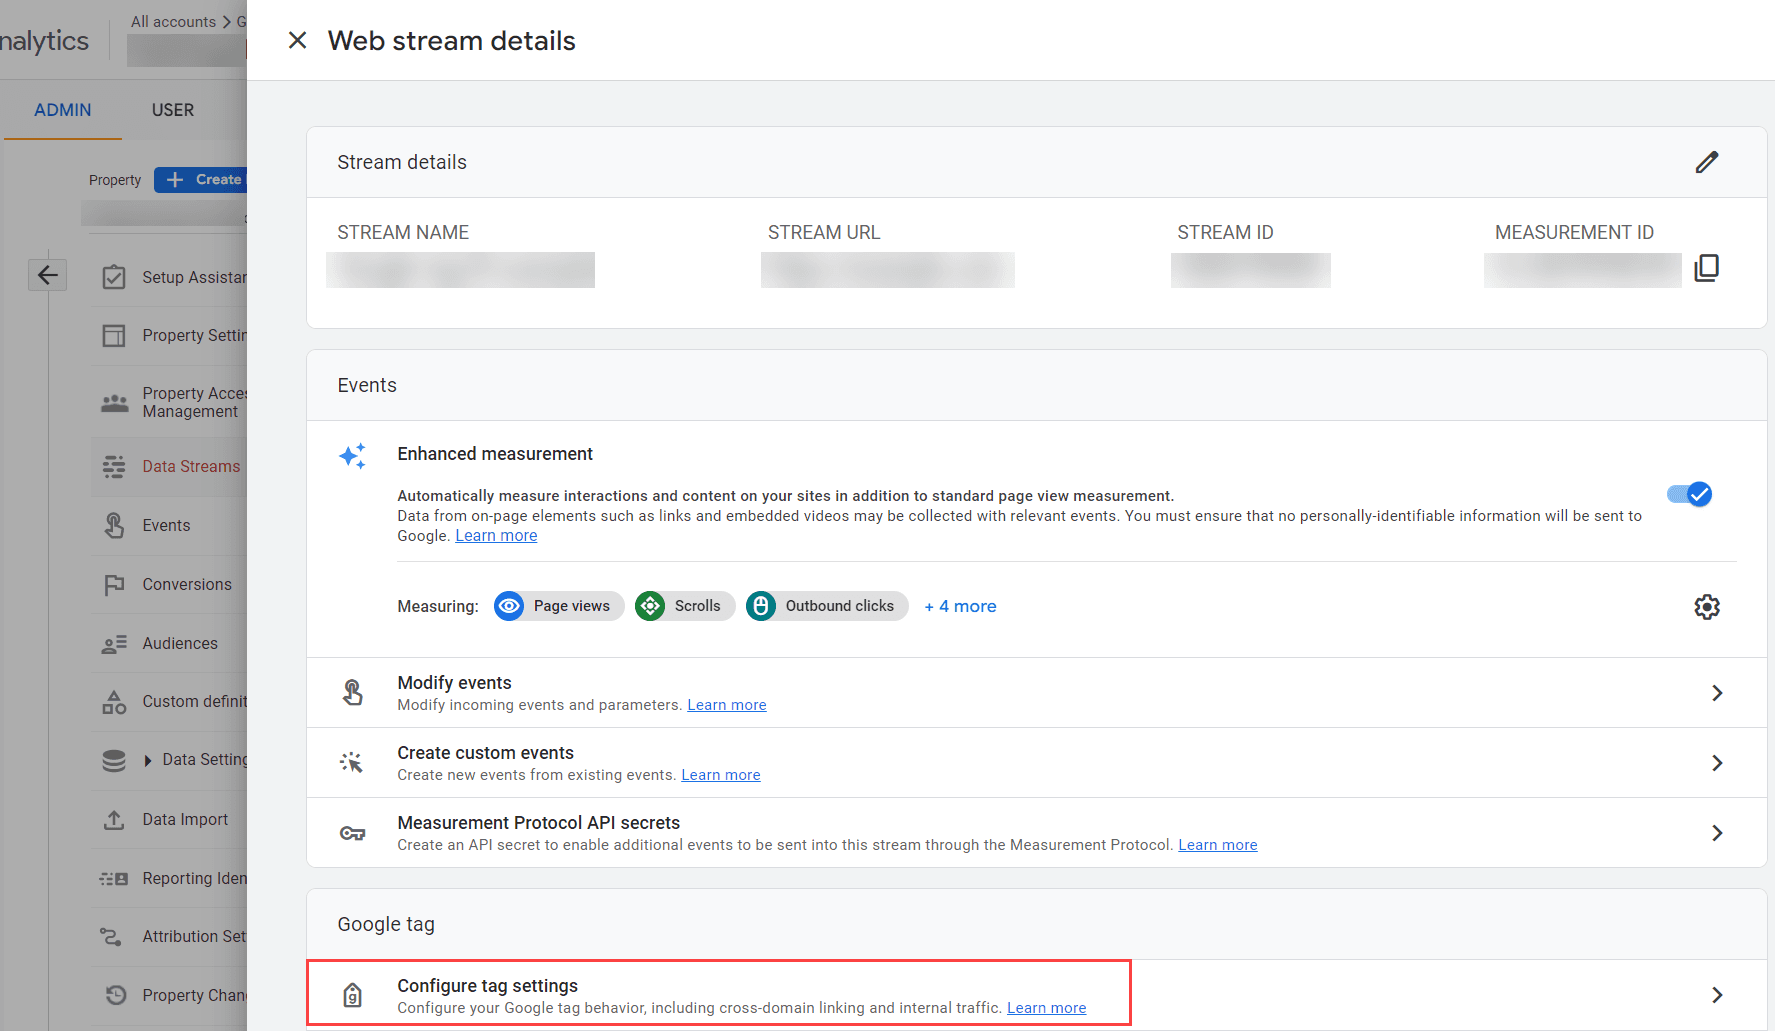
Task: Click the Measurement Protocol API key icon
Action: coord(353,833)
